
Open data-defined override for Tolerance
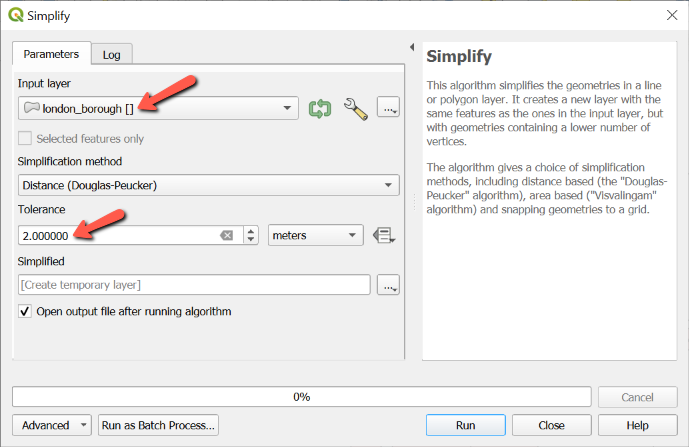coord(384,236)
